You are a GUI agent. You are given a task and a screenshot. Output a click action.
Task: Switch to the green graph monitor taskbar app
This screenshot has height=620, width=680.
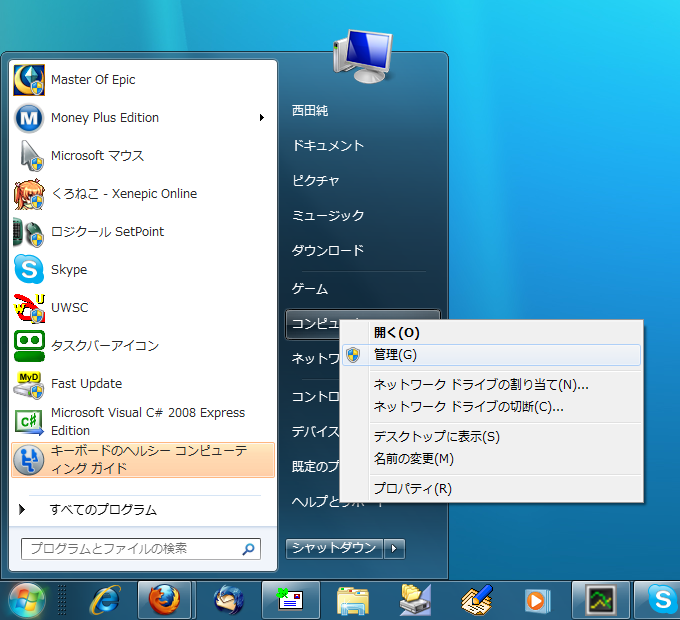[x=601, y=600]
